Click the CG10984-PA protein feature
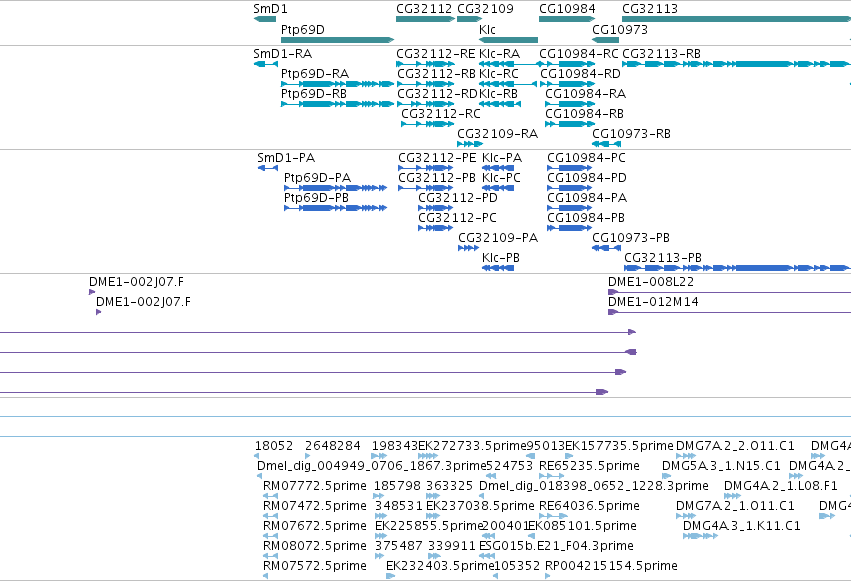Screen dimensions: 851x581 [x=569, y=208]
